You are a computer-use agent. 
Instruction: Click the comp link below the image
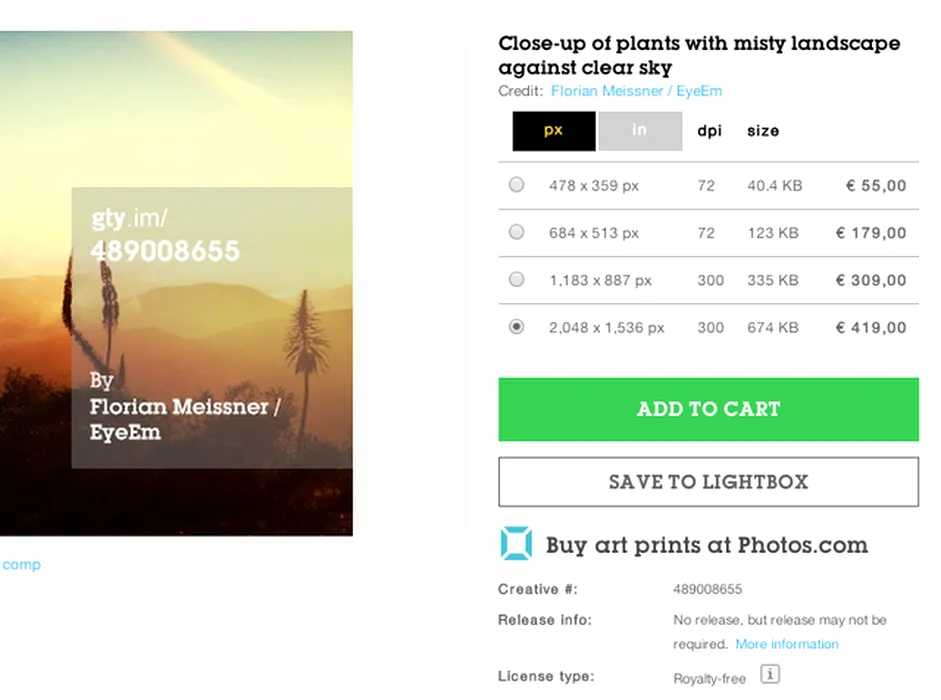click(21, 564)
